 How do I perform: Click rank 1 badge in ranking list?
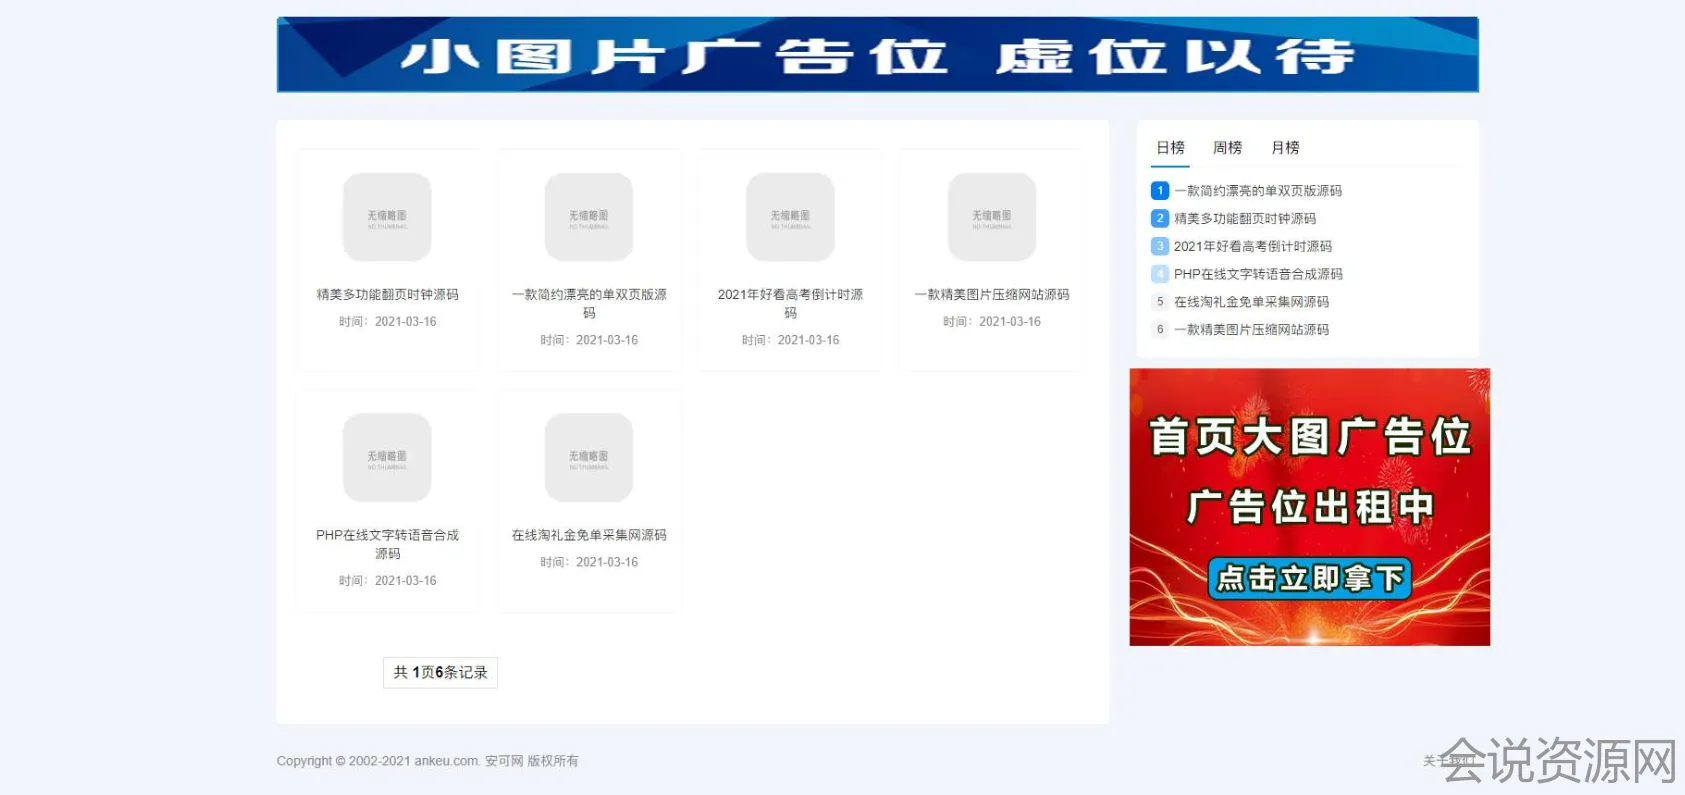pos(1160,190)
